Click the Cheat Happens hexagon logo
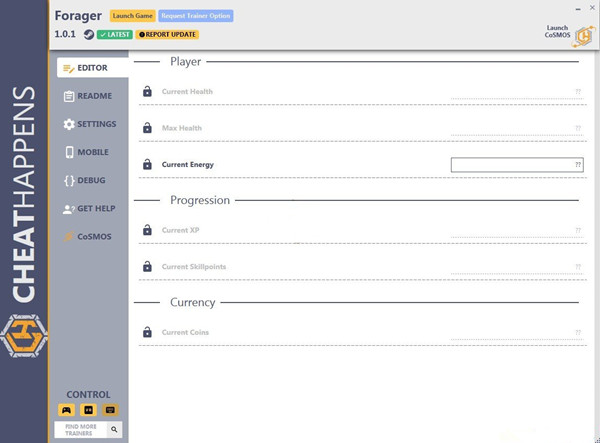 (x=24, y=336)
